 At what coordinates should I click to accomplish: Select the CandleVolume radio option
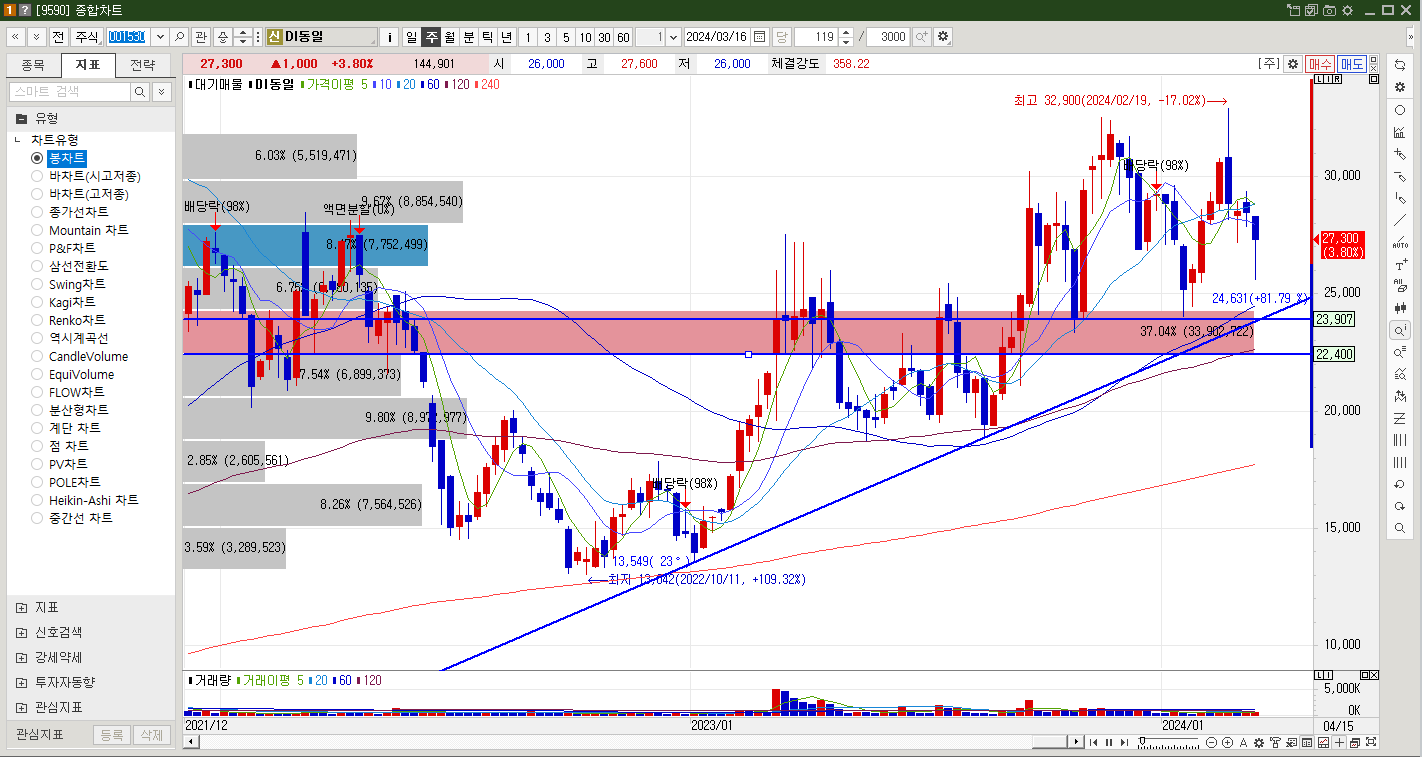(80, 356)
